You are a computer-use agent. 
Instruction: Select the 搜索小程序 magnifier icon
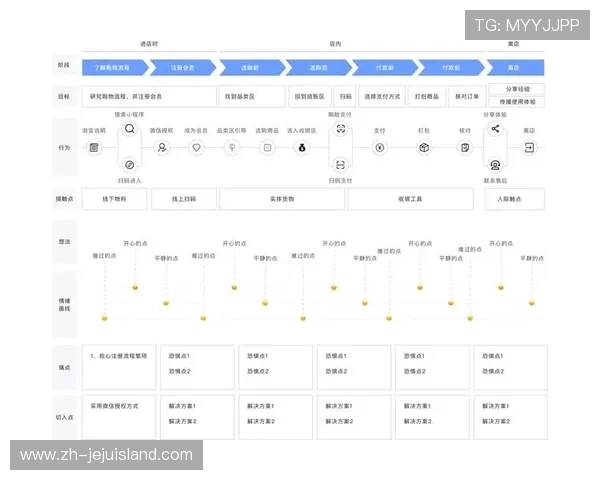[x=130, y=129]
